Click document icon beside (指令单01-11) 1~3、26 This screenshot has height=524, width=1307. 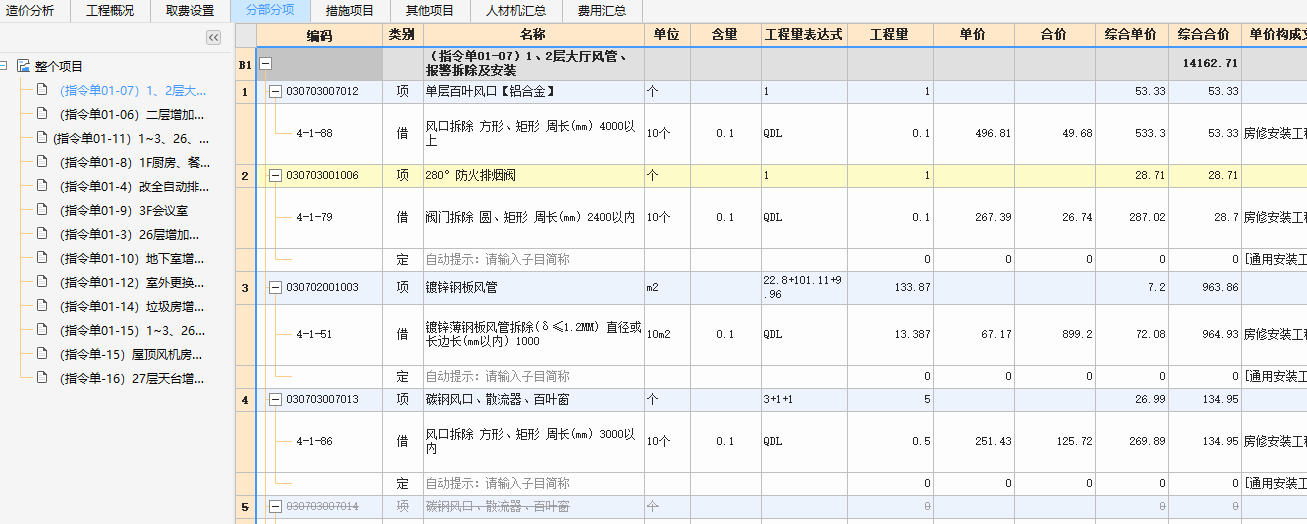click(x=42, y=137)
